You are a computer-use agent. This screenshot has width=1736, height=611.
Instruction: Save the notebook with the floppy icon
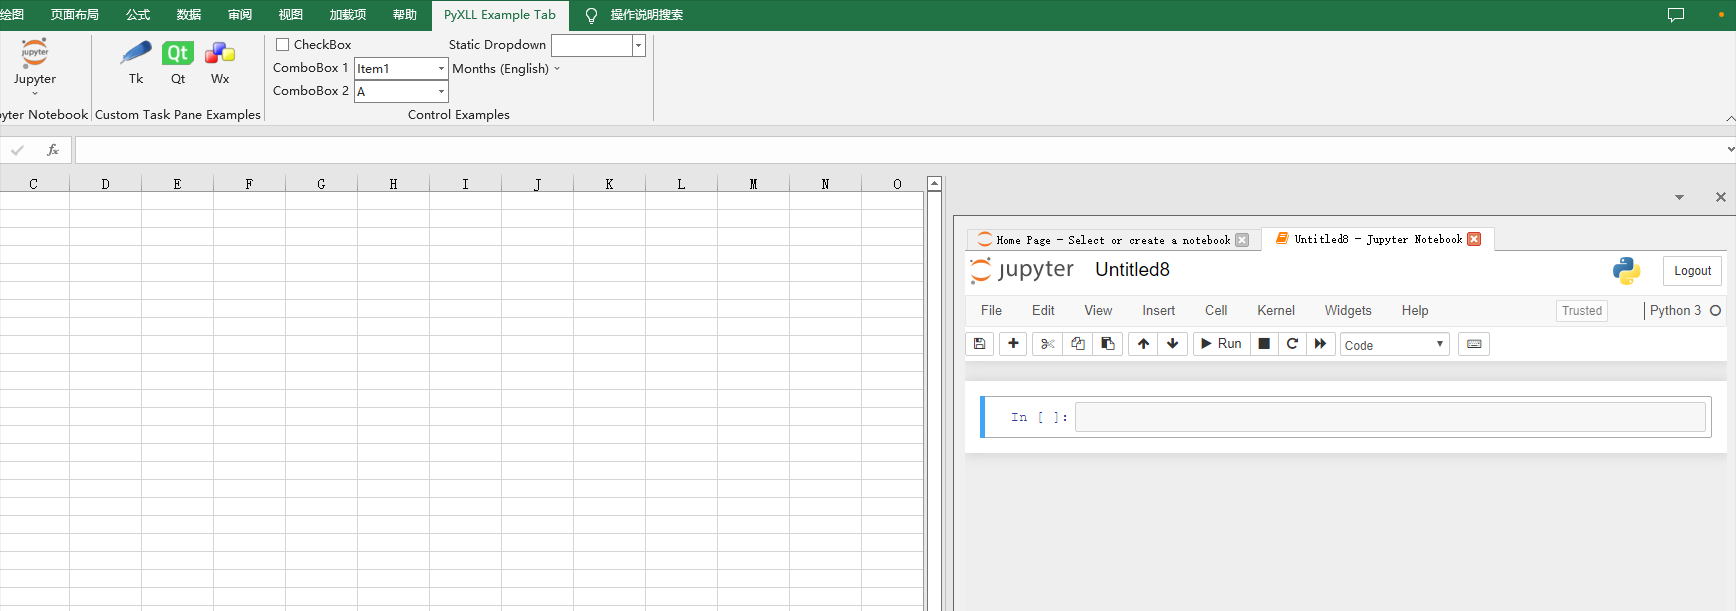[x=980, y=344]
